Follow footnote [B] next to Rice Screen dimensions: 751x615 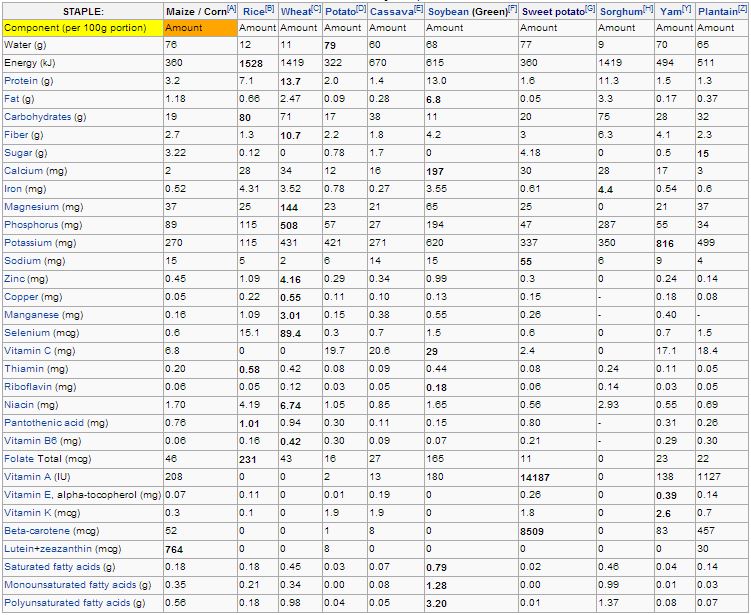pos(270,9)
